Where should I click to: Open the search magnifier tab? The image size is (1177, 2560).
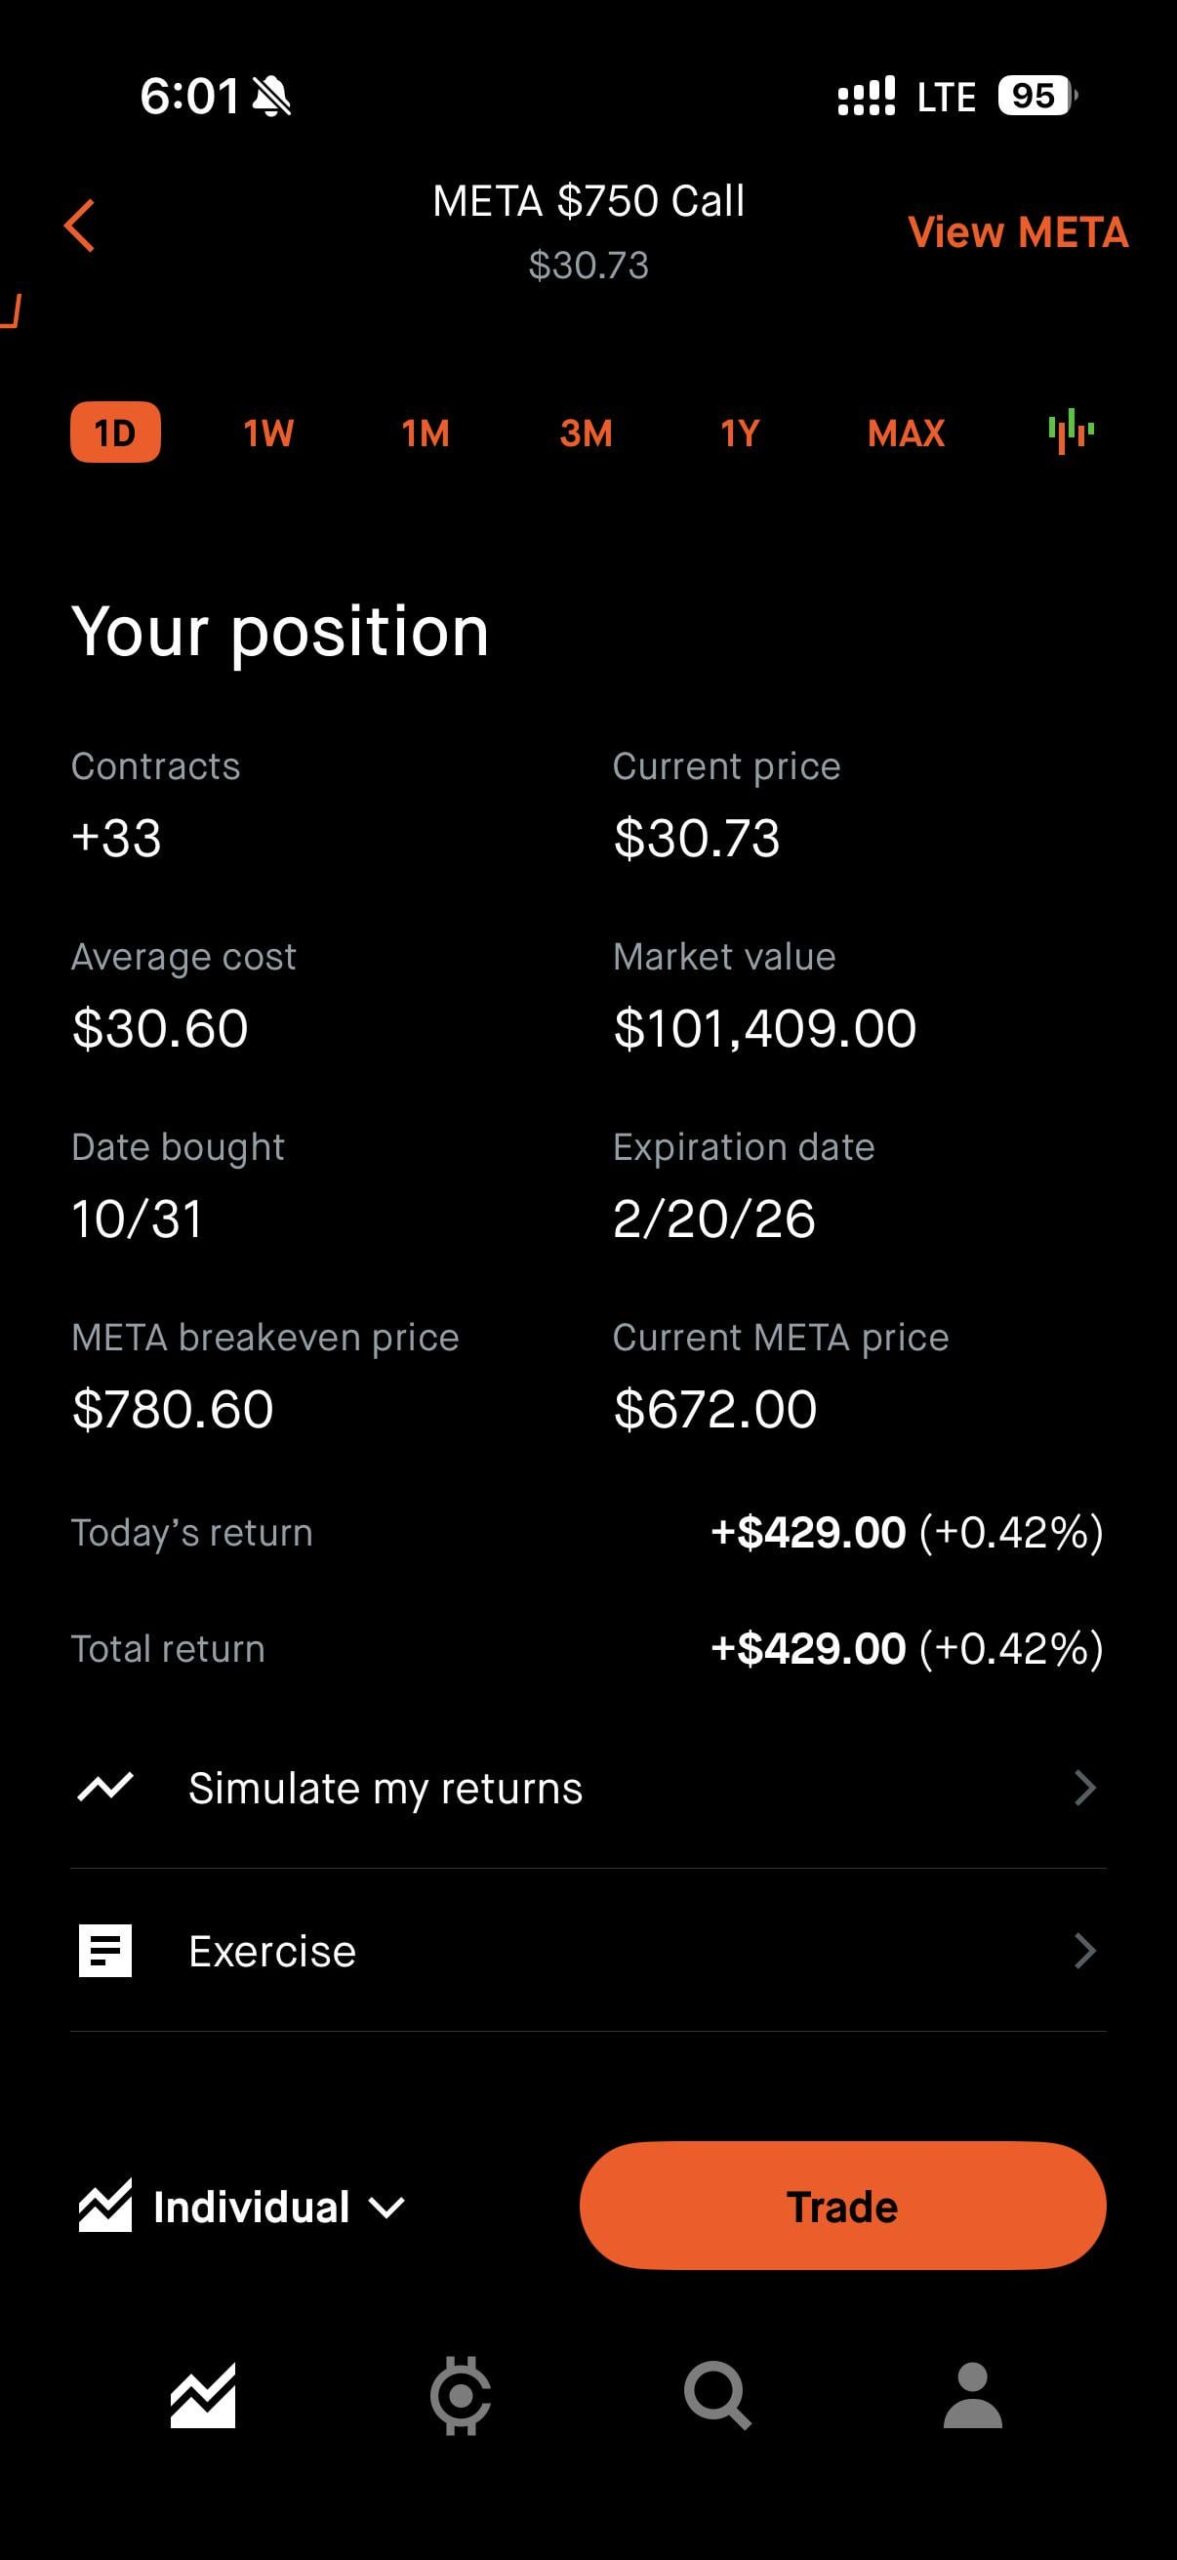pos(716,2396)
